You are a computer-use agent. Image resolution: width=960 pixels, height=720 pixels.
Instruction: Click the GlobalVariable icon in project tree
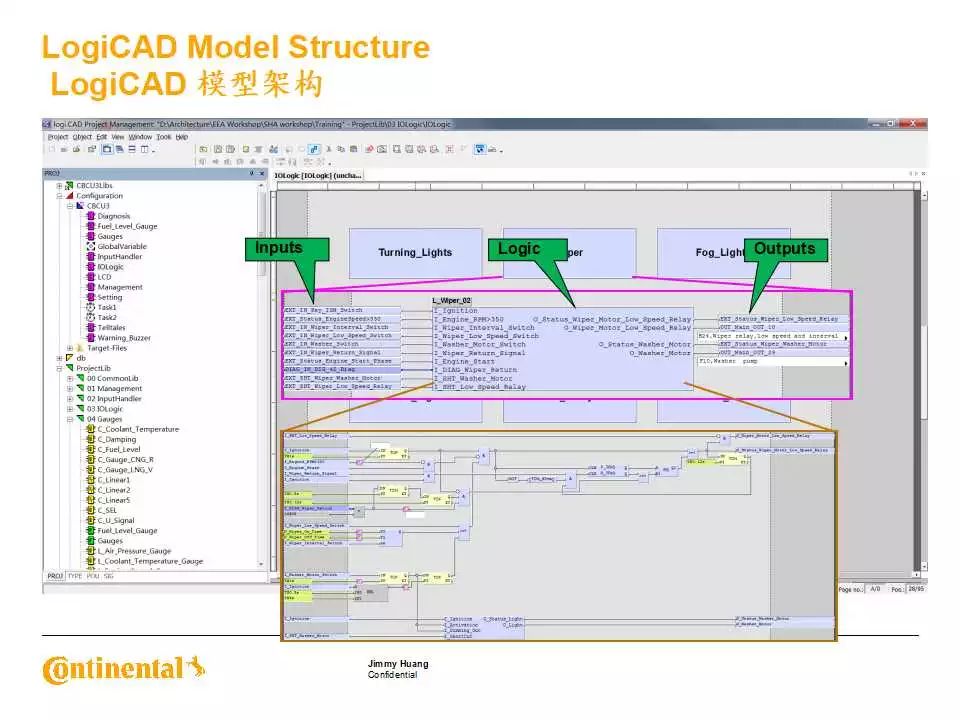[x=90, y=246]
